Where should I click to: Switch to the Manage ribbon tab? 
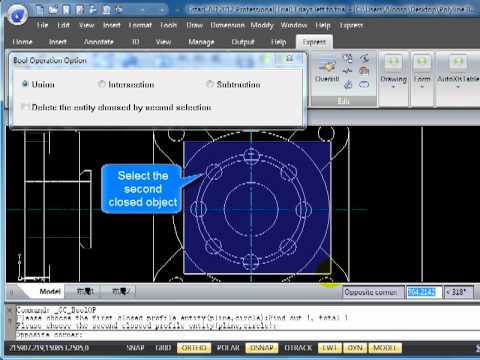[201, 42]
